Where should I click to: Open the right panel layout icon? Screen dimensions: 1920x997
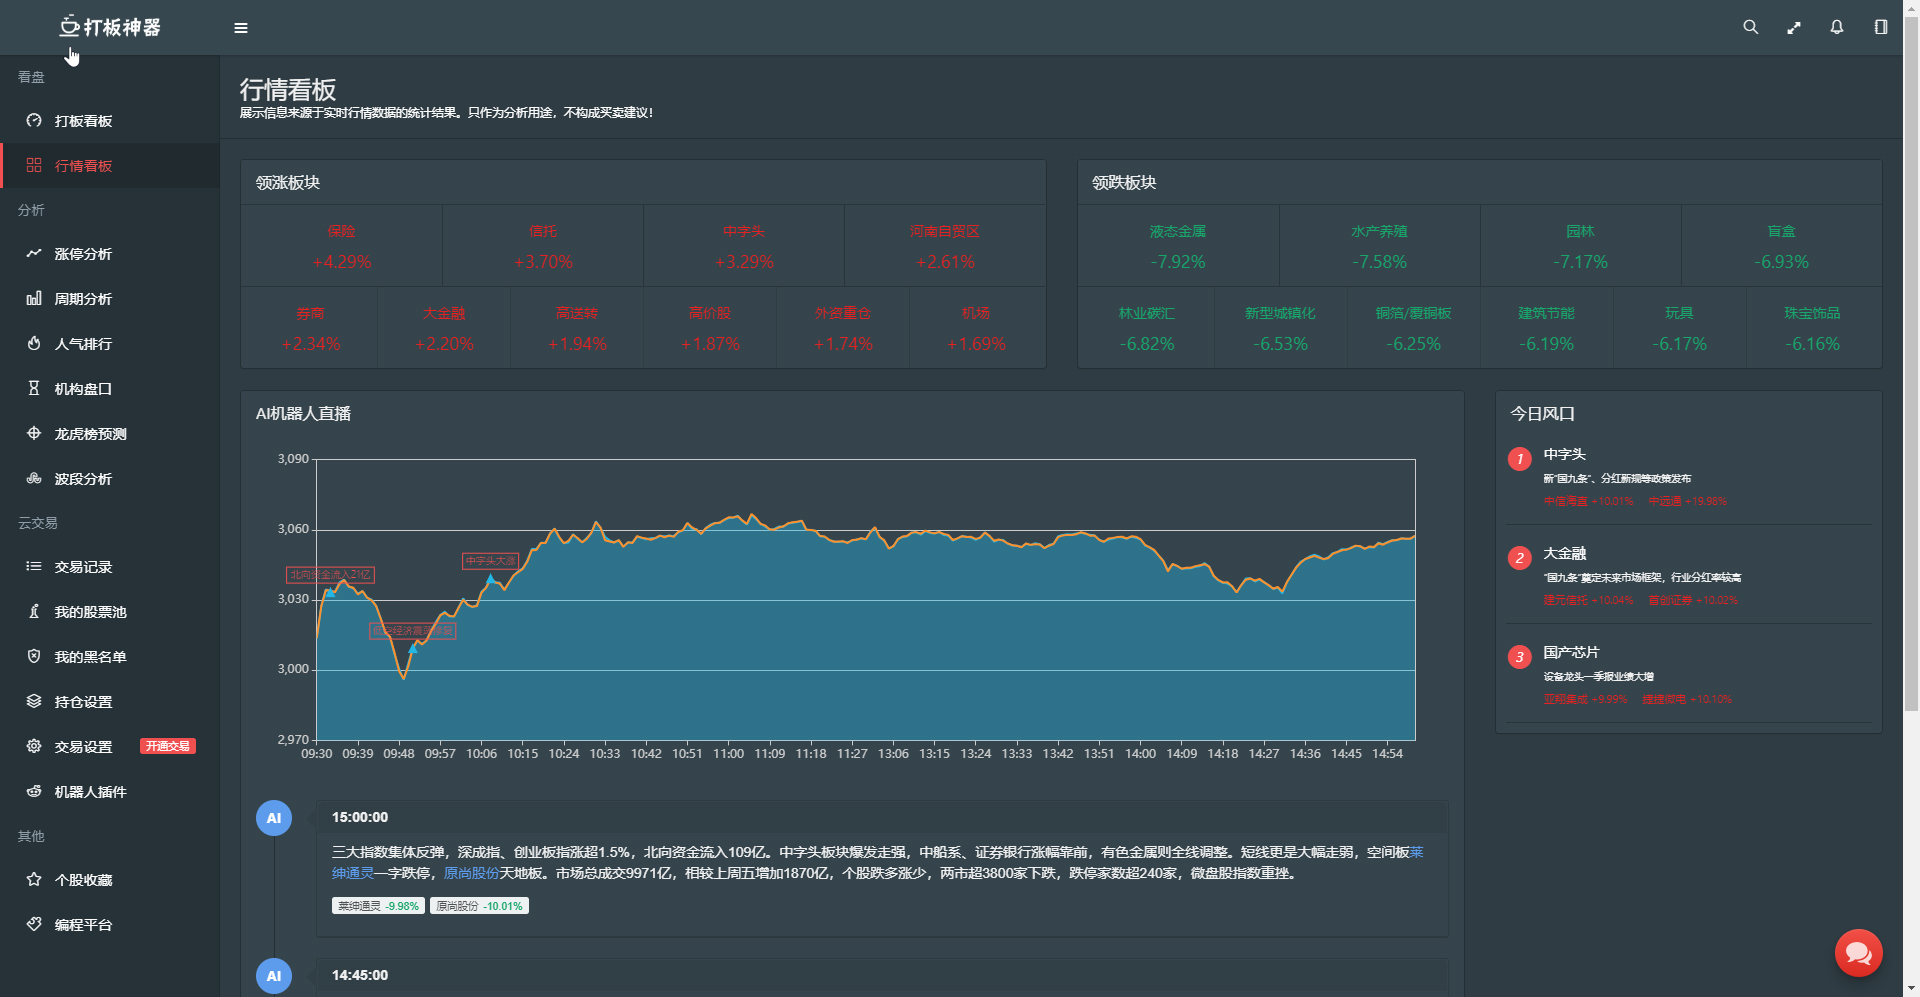point(1881,28)
